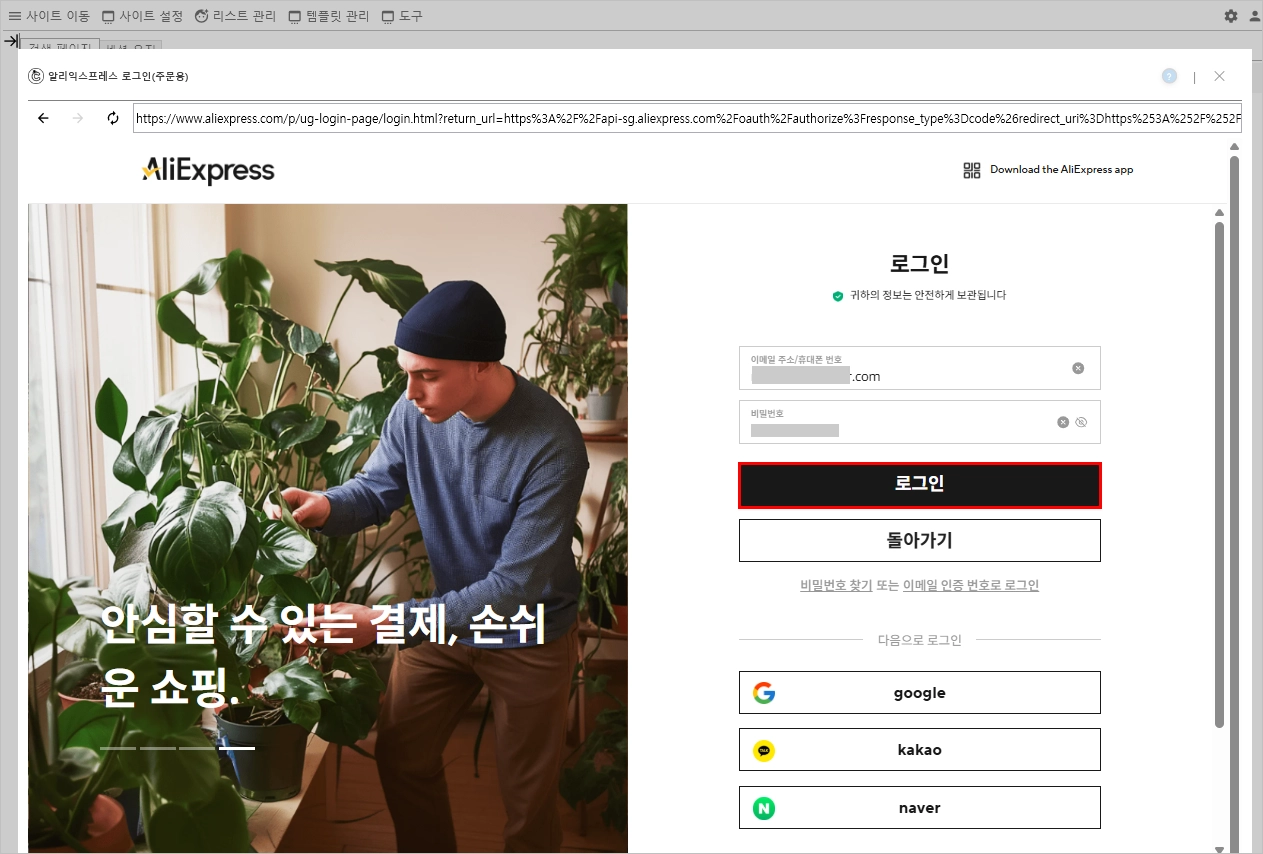Open the 템플릿 관리 menu
The height and width of the screenshot is (854, 1263).
328,16
